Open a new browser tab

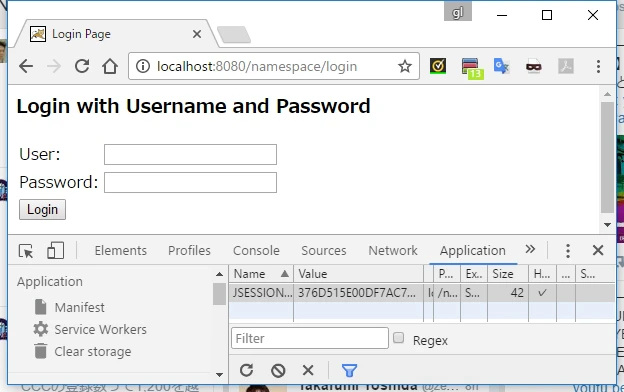tap(234, 35)
